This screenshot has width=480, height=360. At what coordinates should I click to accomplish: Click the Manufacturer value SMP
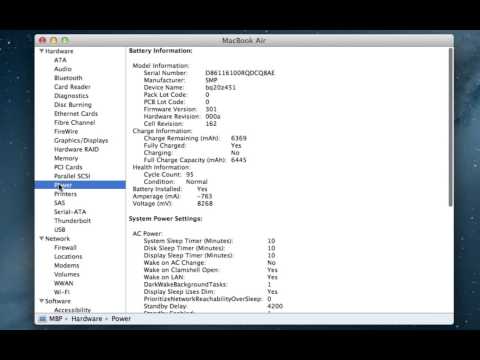click(211, 80)
